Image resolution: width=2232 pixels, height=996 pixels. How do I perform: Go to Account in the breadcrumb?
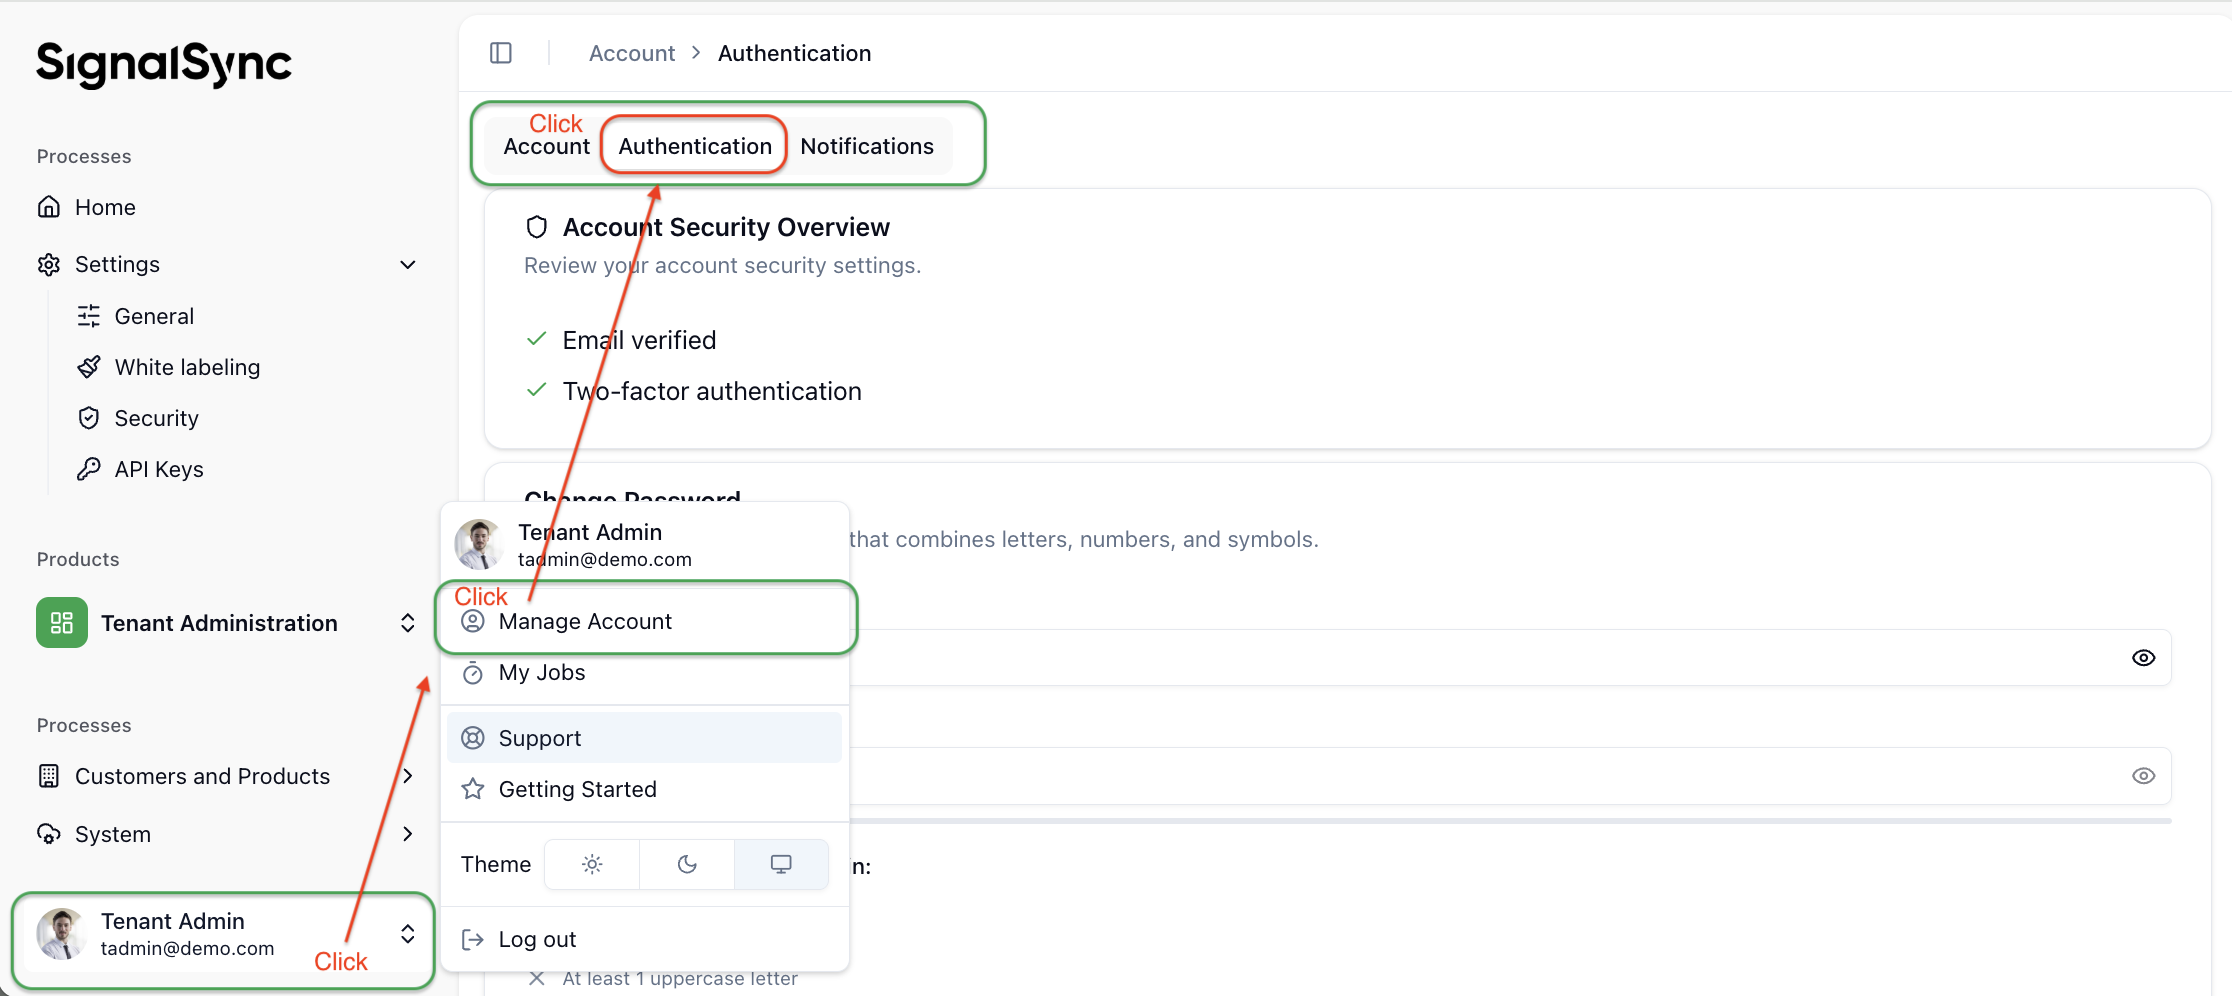tap(632, 53)
